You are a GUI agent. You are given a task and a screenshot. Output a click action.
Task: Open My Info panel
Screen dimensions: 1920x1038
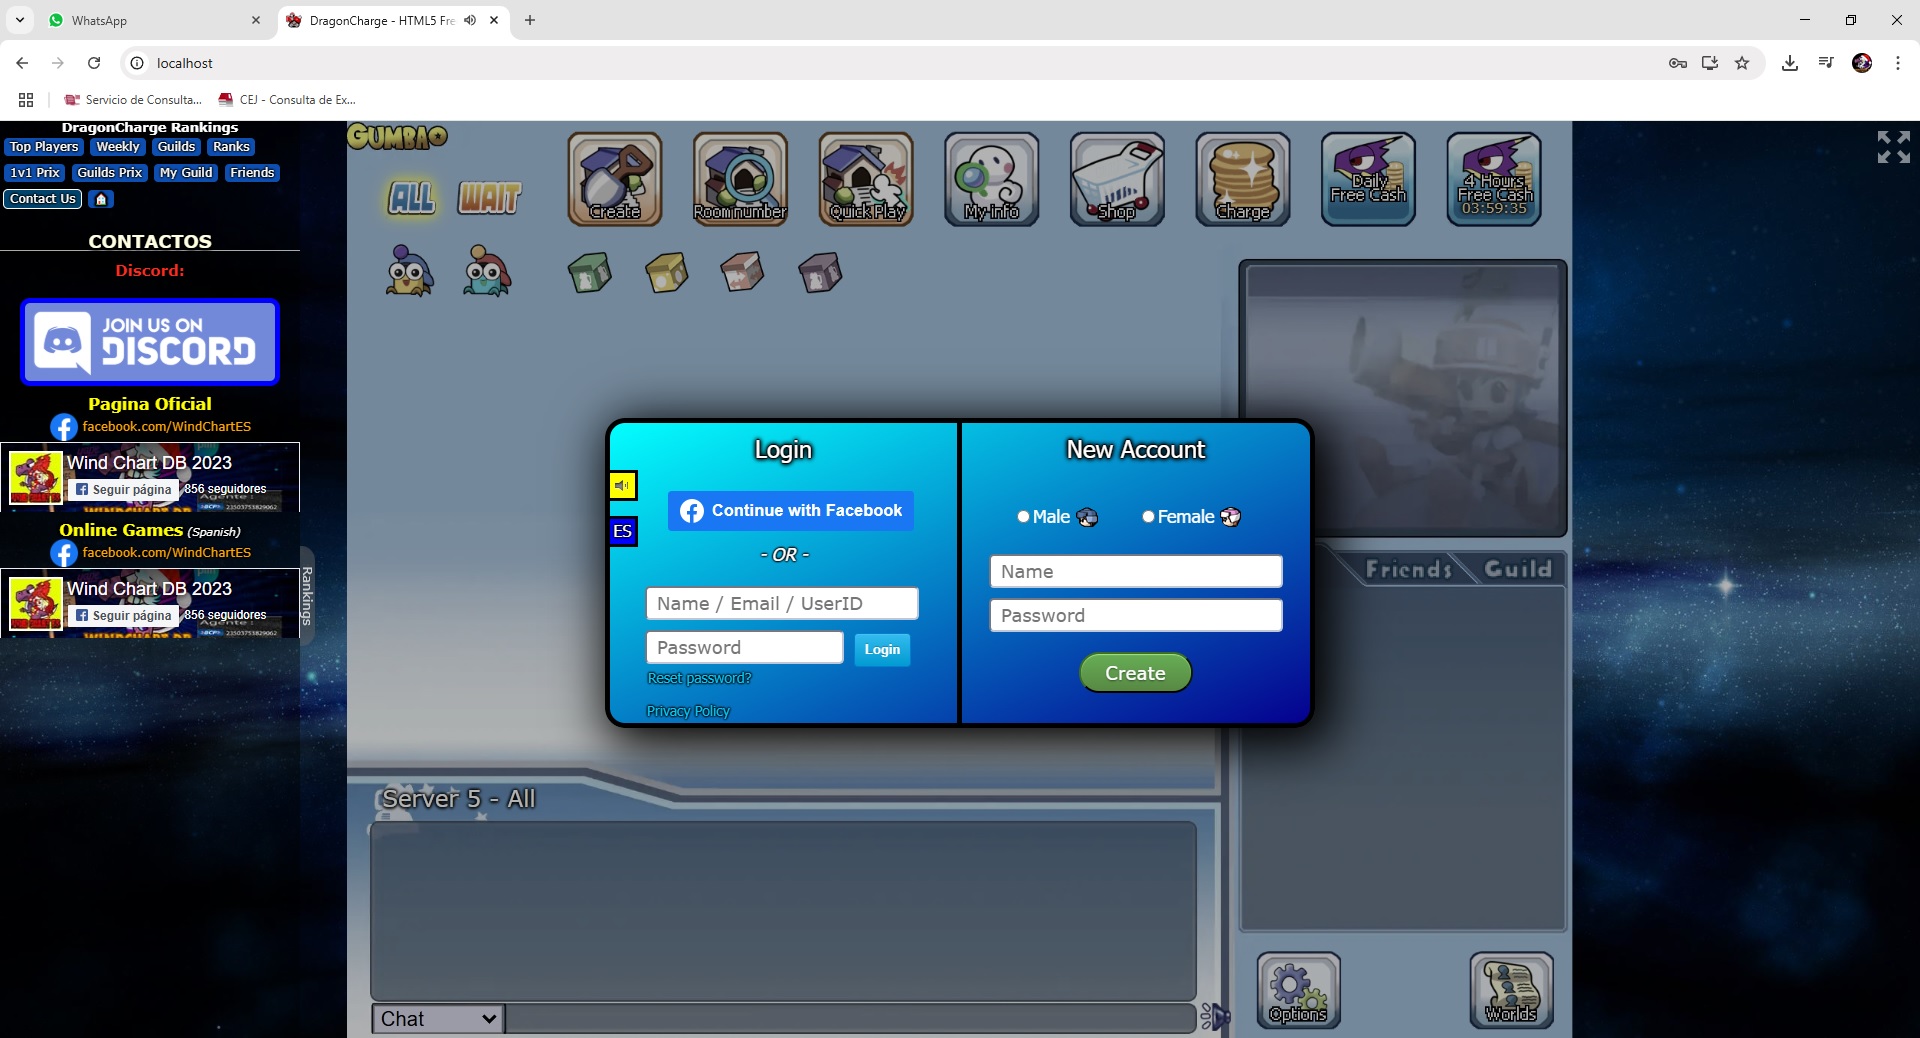(x=990, y=180)
